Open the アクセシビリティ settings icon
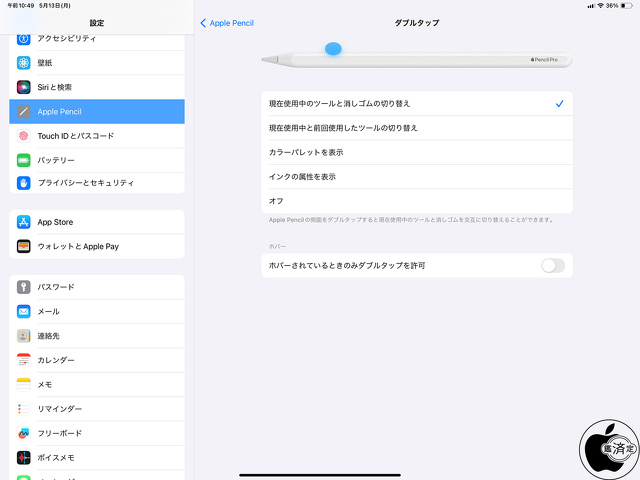The height and width of the screenshot is (480, 640). [x=24, y=39]
